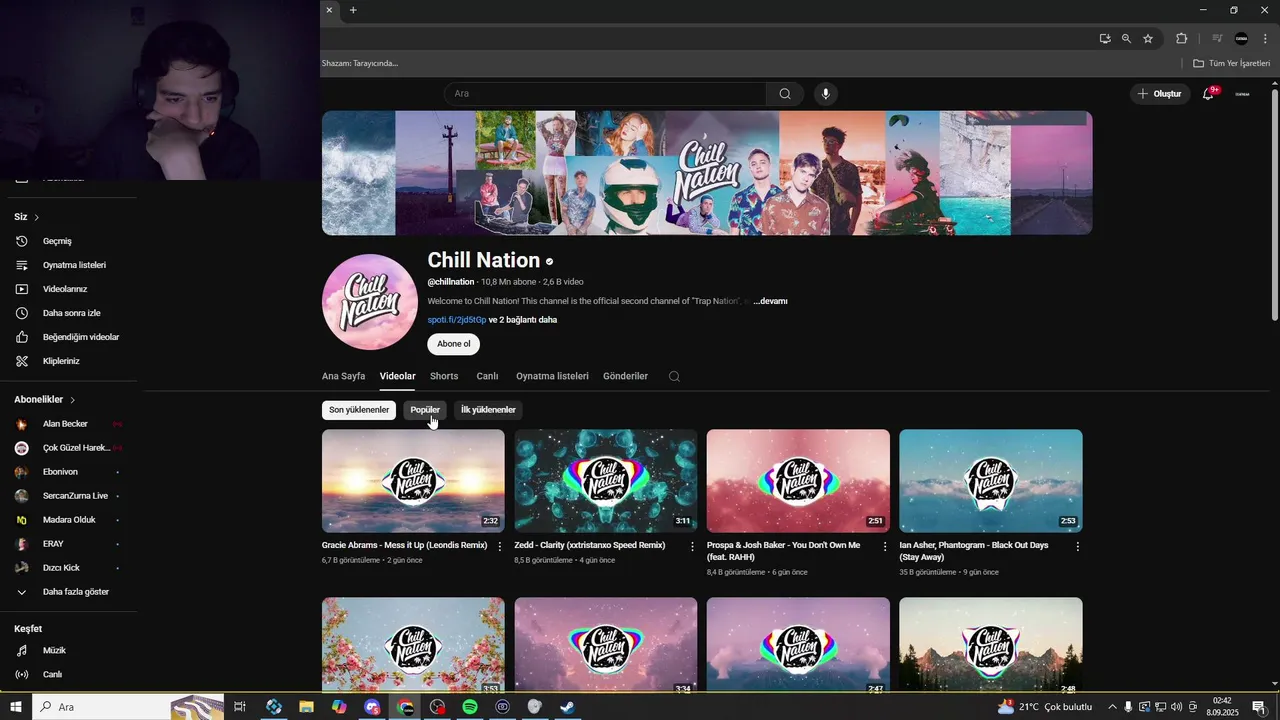Viewport: 1280px width, 720px height.
Task: Switch to the Oynatma listeleri channel tab
Action: 552,376
